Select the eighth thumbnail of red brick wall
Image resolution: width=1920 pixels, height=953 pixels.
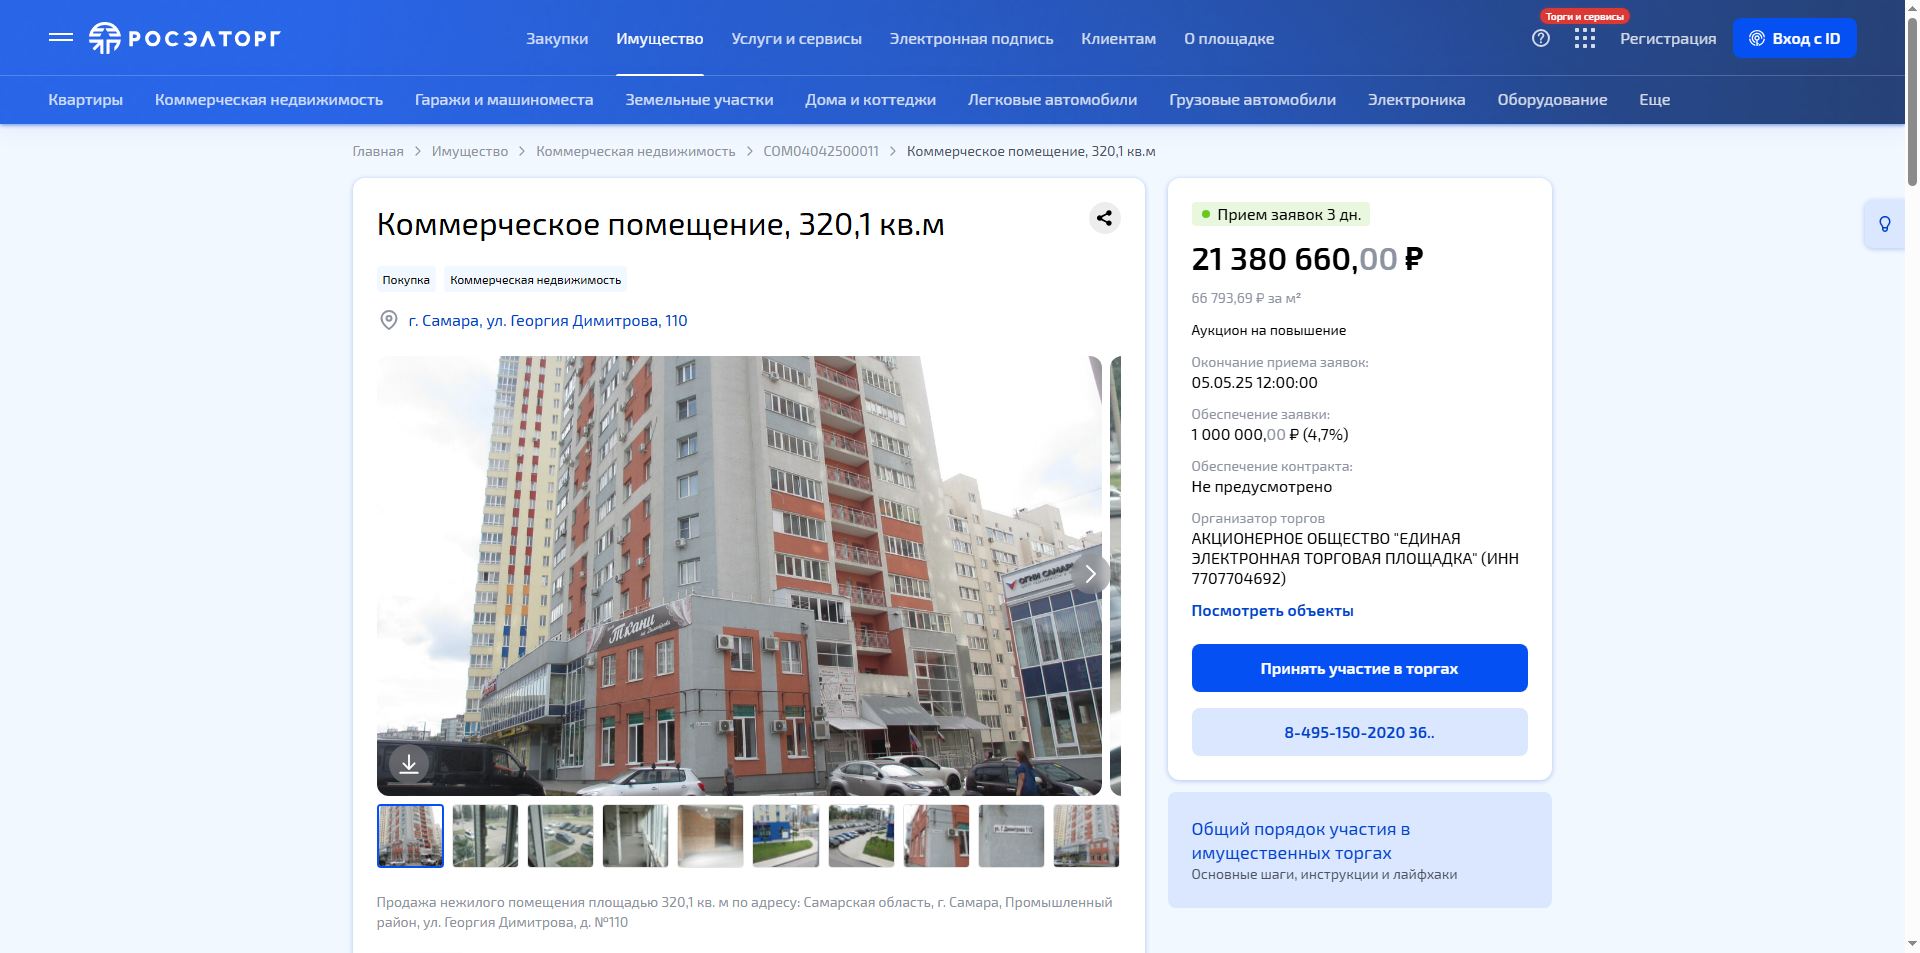pos(936,836)
